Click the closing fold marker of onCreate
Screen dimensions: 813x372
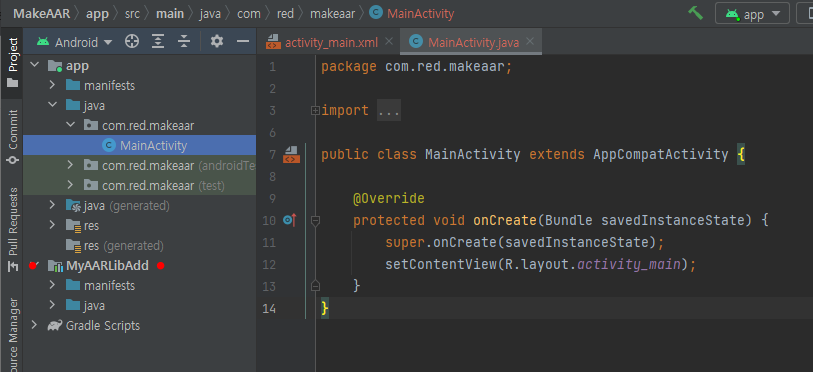(x=315, y=286)
